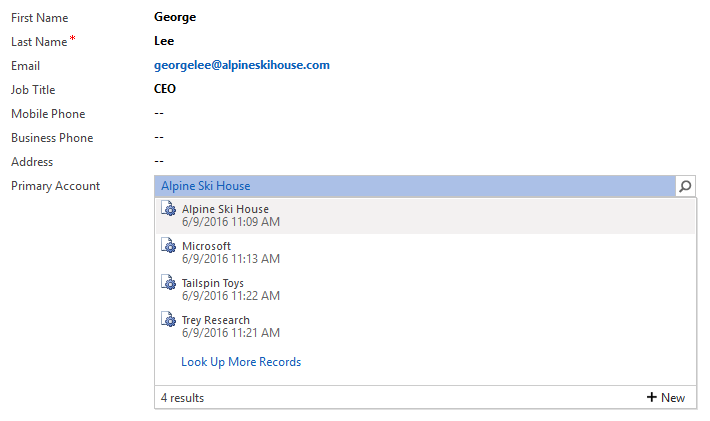Click the Last Name label
Image resolution: width=710 pixels, height=421 pixels.
point(39,42)
